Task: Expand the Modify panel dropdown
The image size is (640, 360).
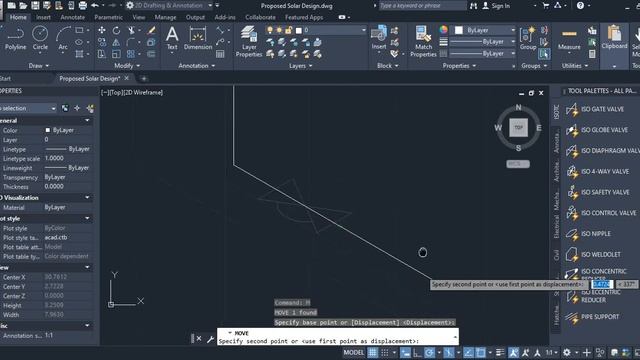Action: (x=127, y=65)
